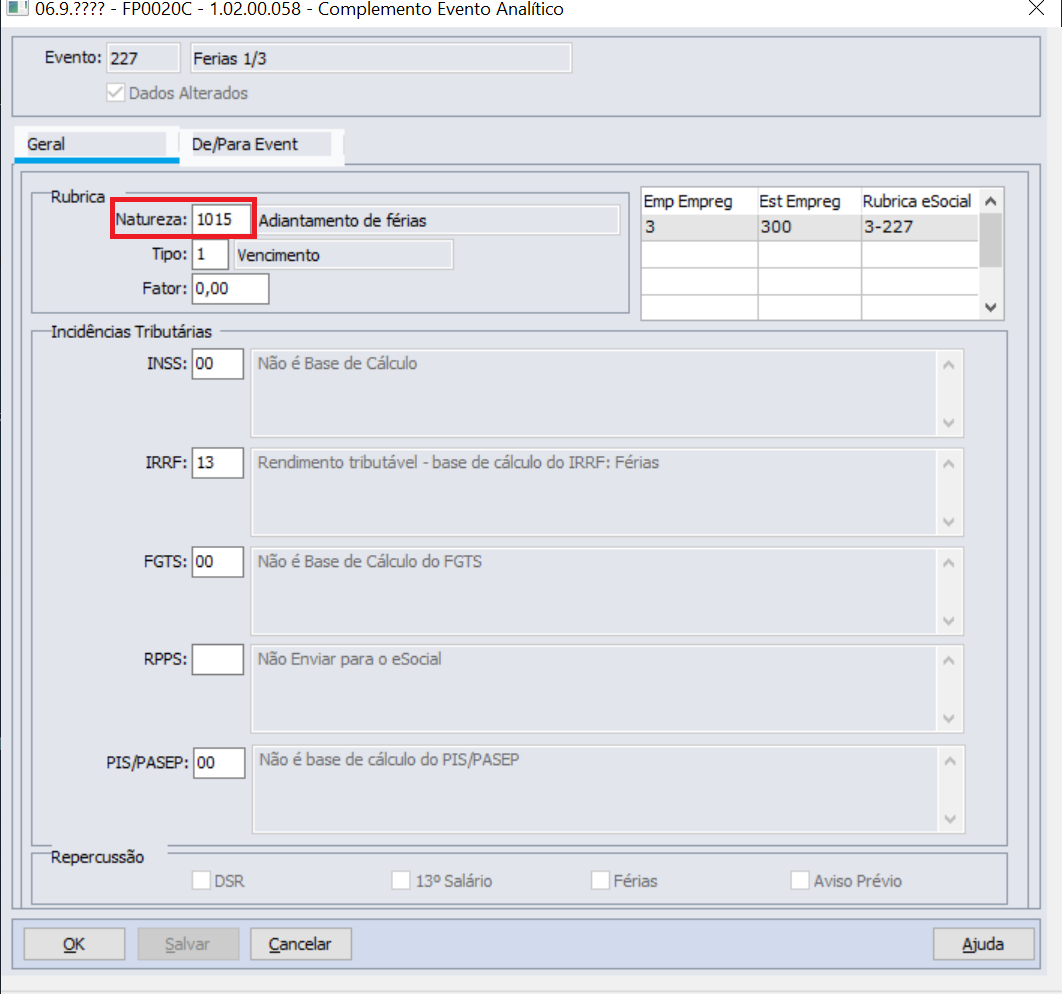Click the Salvar button
This screenshot has width=1062, height=994.
[188, 944]
